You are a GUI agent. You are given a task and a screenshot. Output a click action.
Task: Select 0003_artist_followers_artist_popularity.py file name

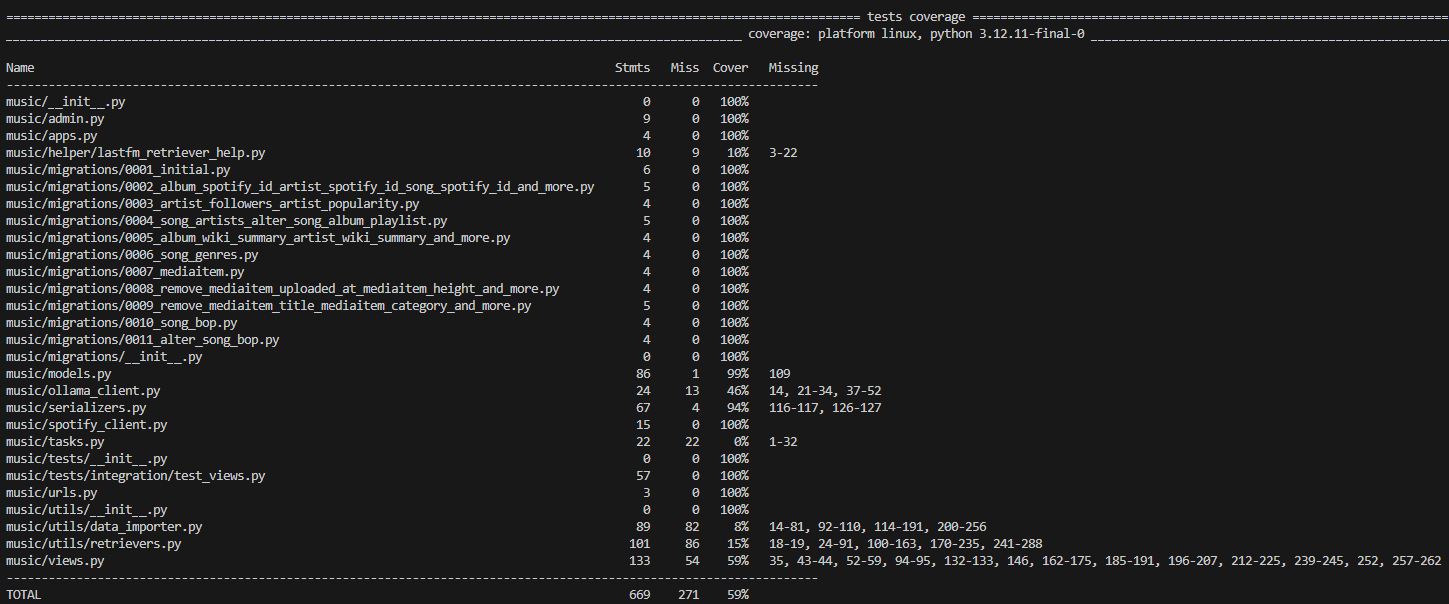[x=213, y=204]
